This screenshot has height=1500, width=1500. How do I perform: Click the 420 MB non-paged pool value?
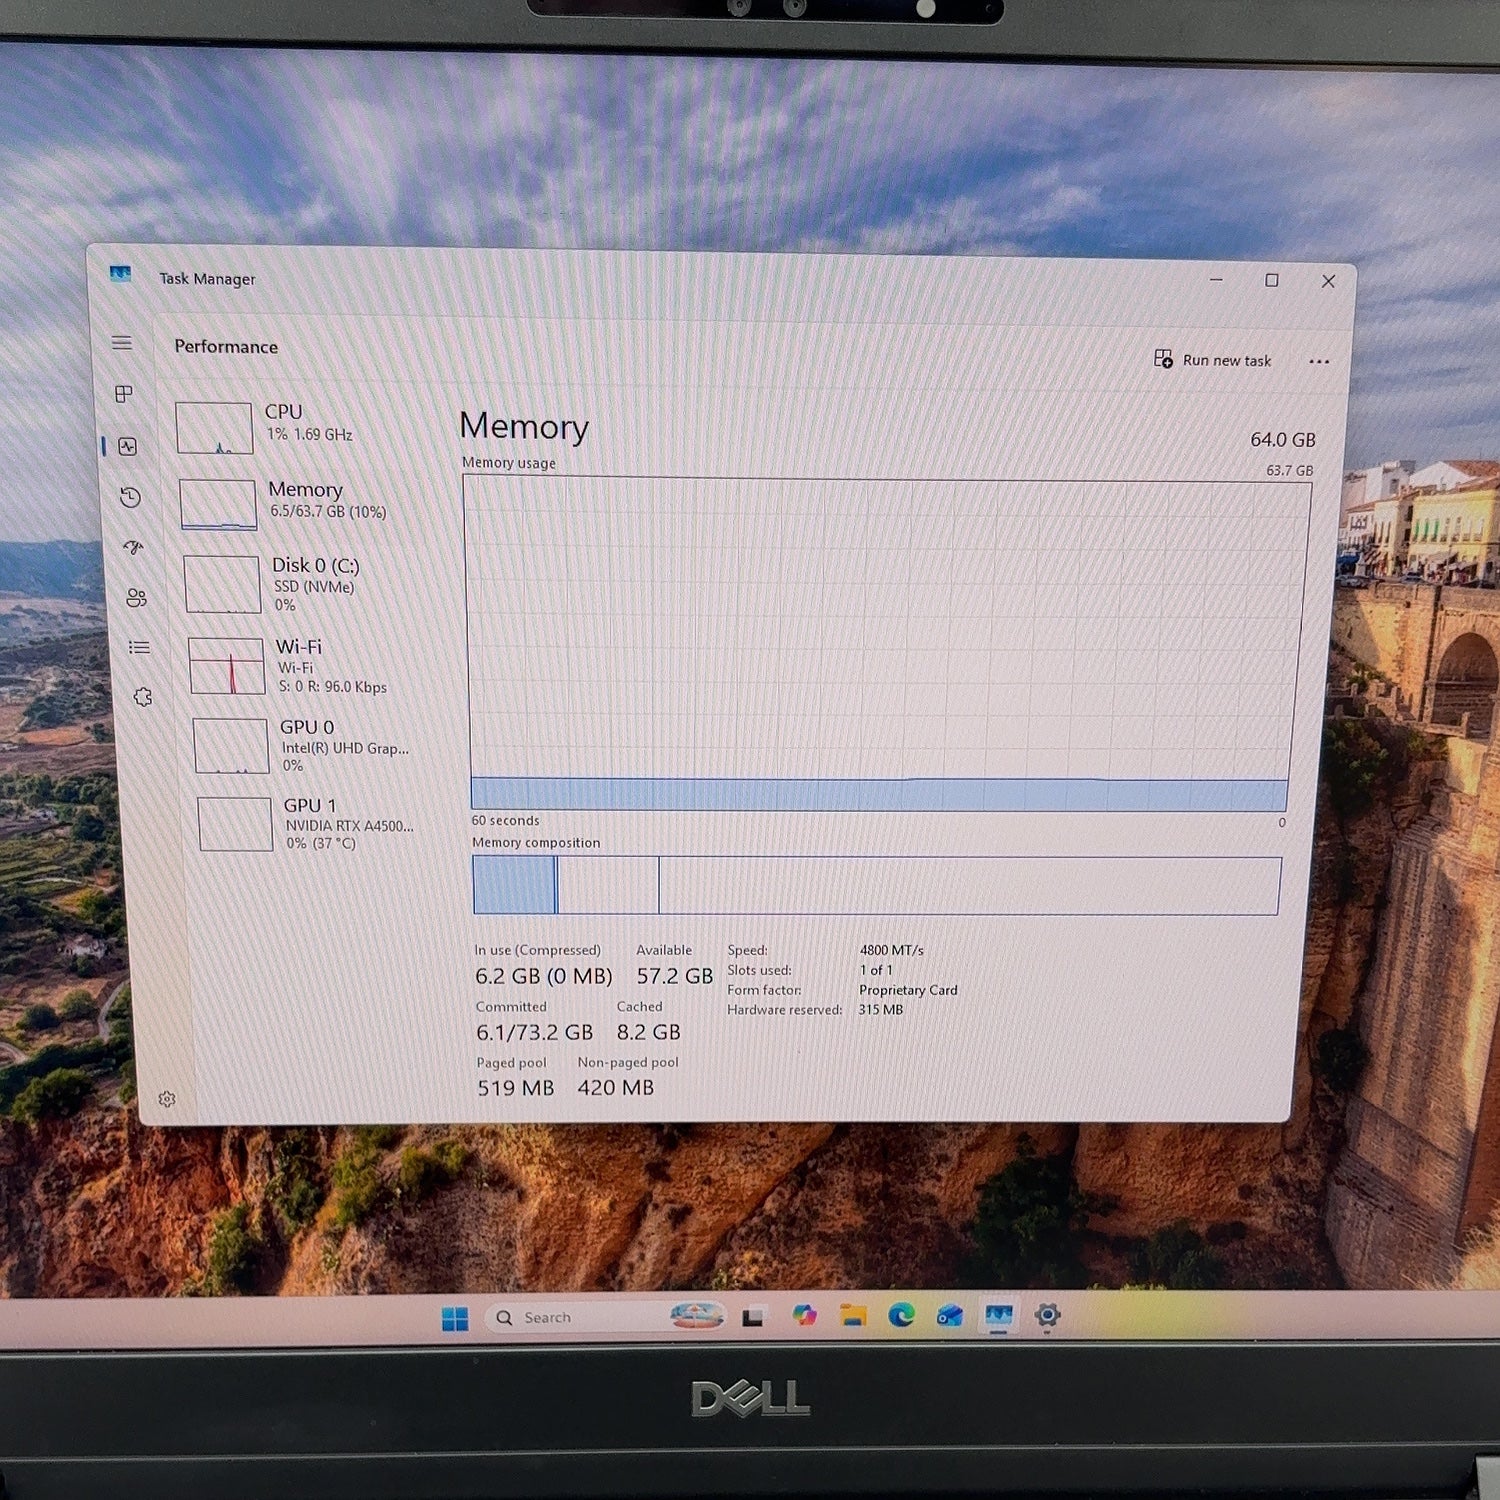pyautogui.click(x=615, y=1087)
